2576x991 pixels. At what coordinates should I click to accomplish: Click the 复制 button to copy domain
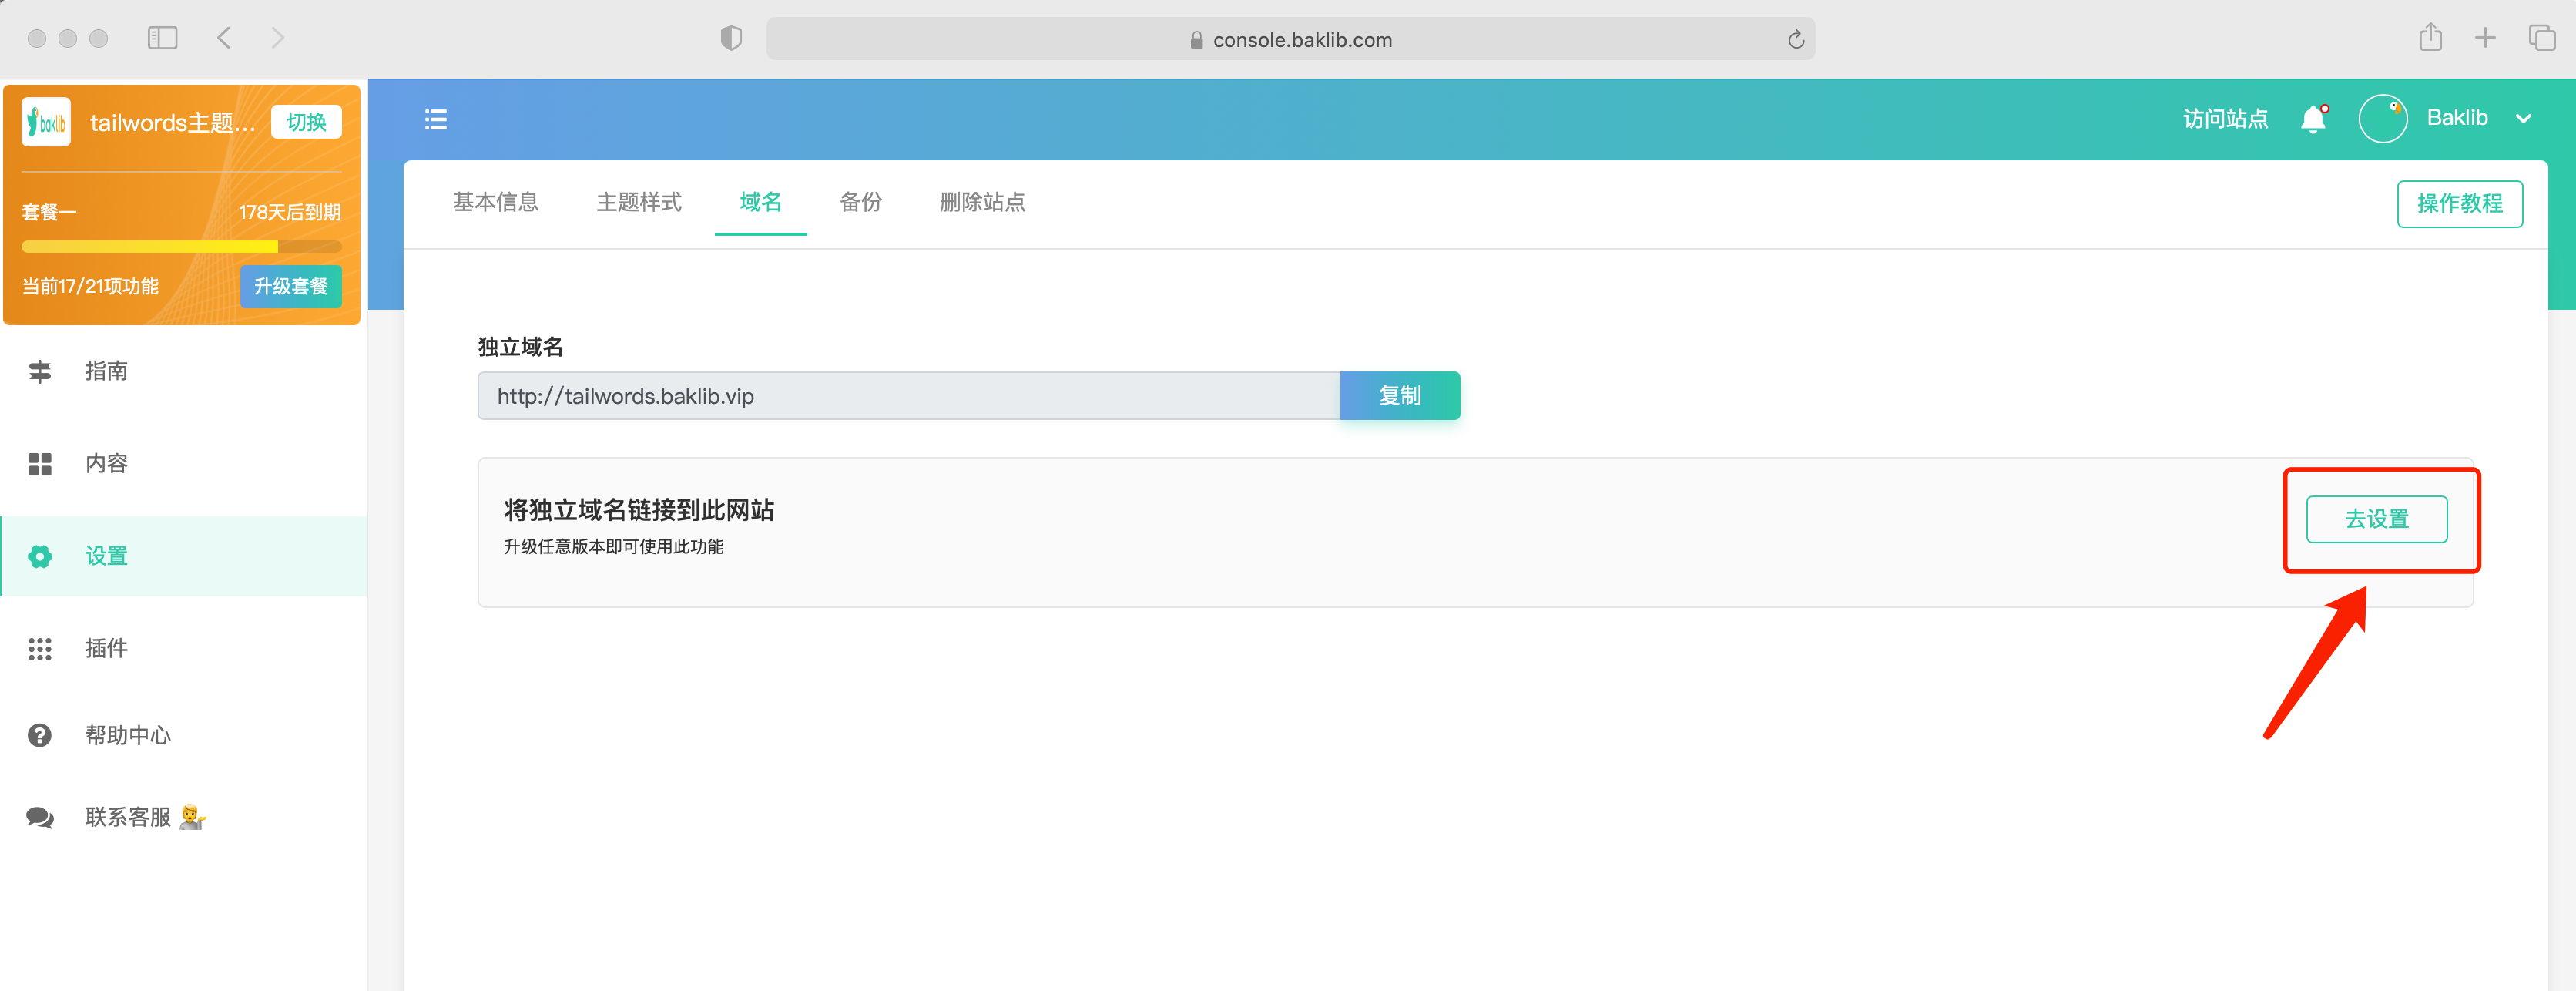coord(1400,396)
